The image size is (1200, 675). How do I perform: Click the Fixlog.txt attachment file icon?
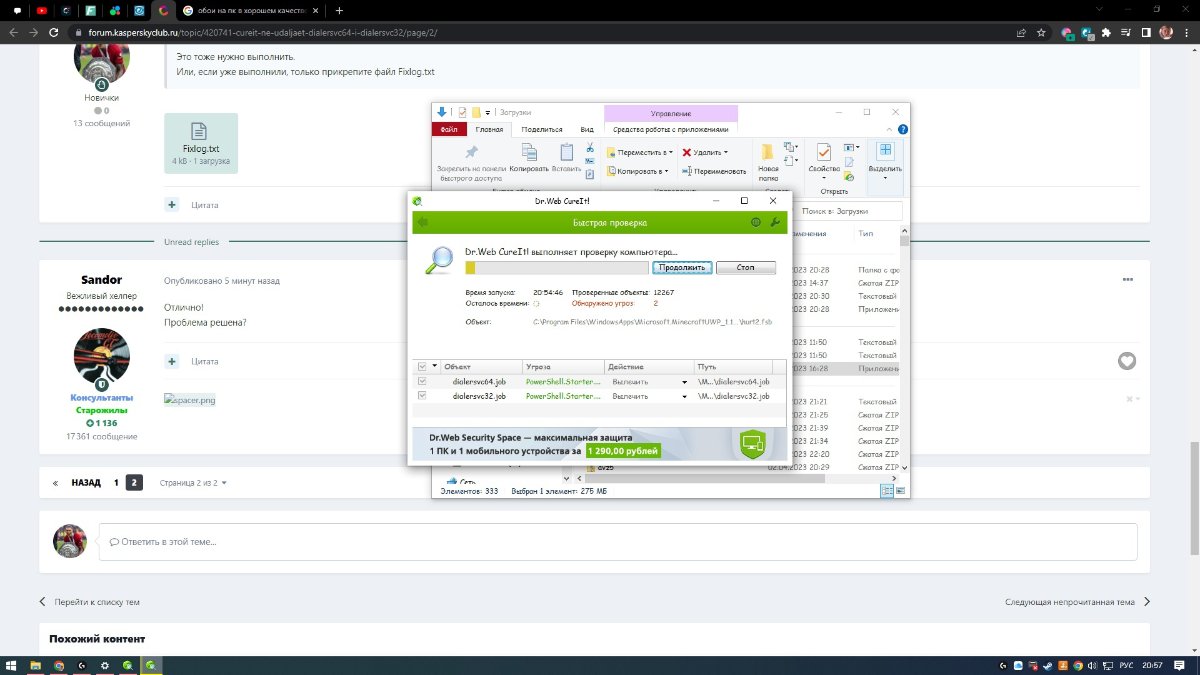point(200,131)
